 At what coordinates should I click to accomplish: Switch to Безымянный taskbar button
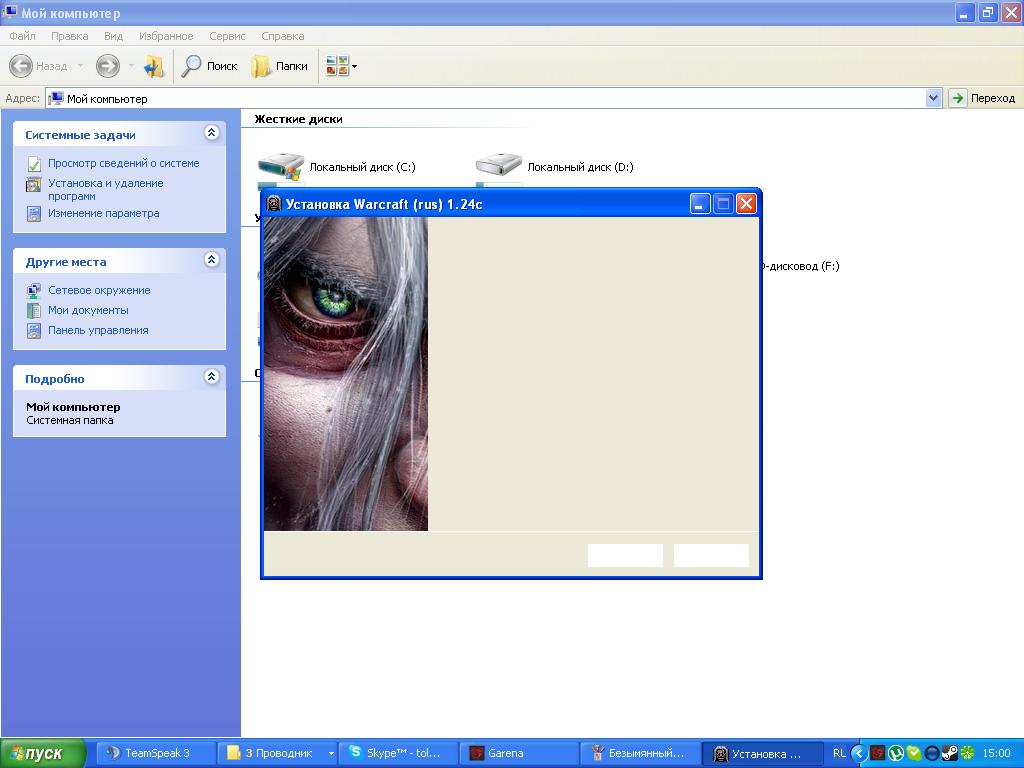click(x=641, y=754)
